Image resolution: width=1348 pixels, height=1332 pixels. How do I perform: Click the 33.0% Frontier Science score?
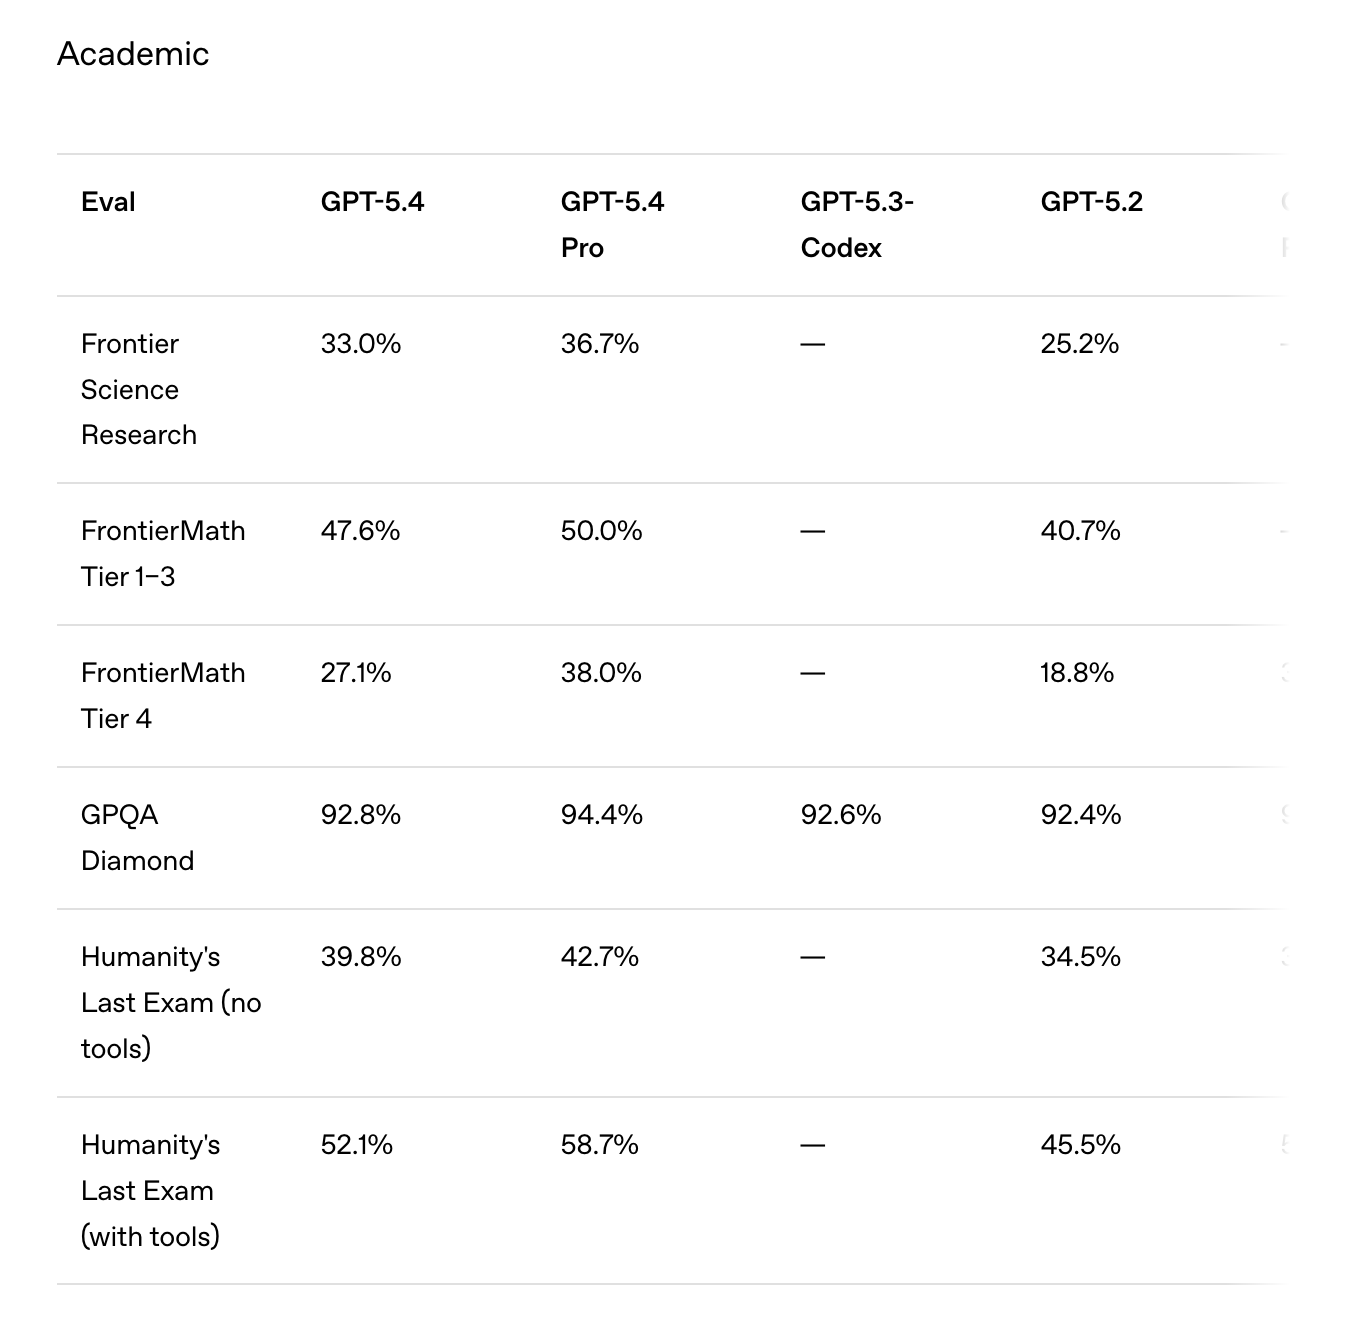coord(361,344)
